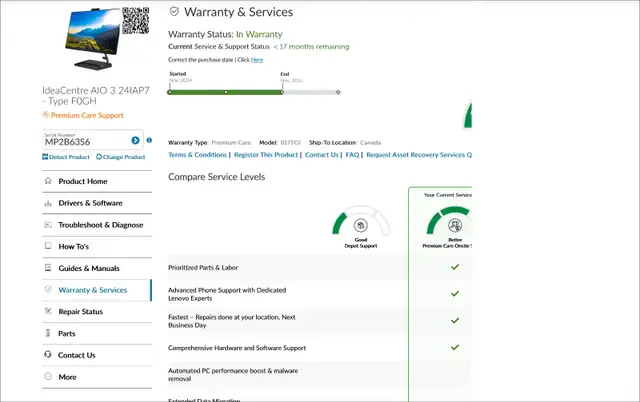Open Product Home in the sidebar

pos(97,181)
